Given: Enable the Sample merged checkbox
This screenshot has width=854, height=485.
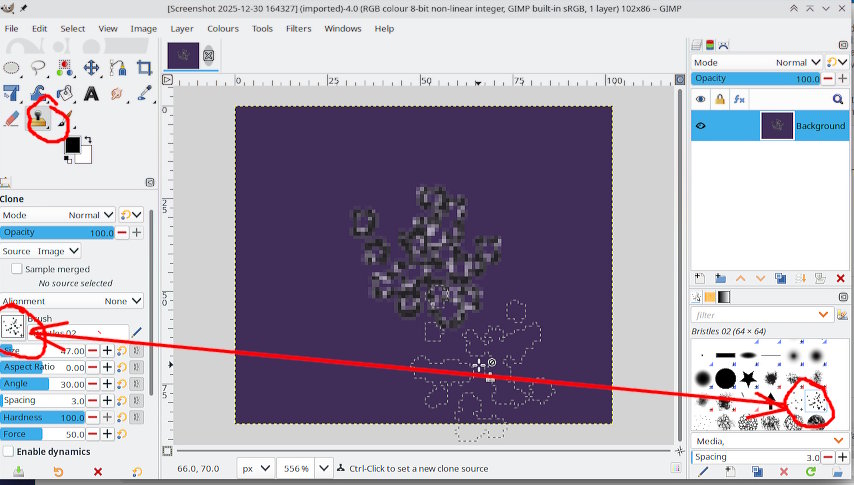Looking at the screenshot, I should [17, 269].
